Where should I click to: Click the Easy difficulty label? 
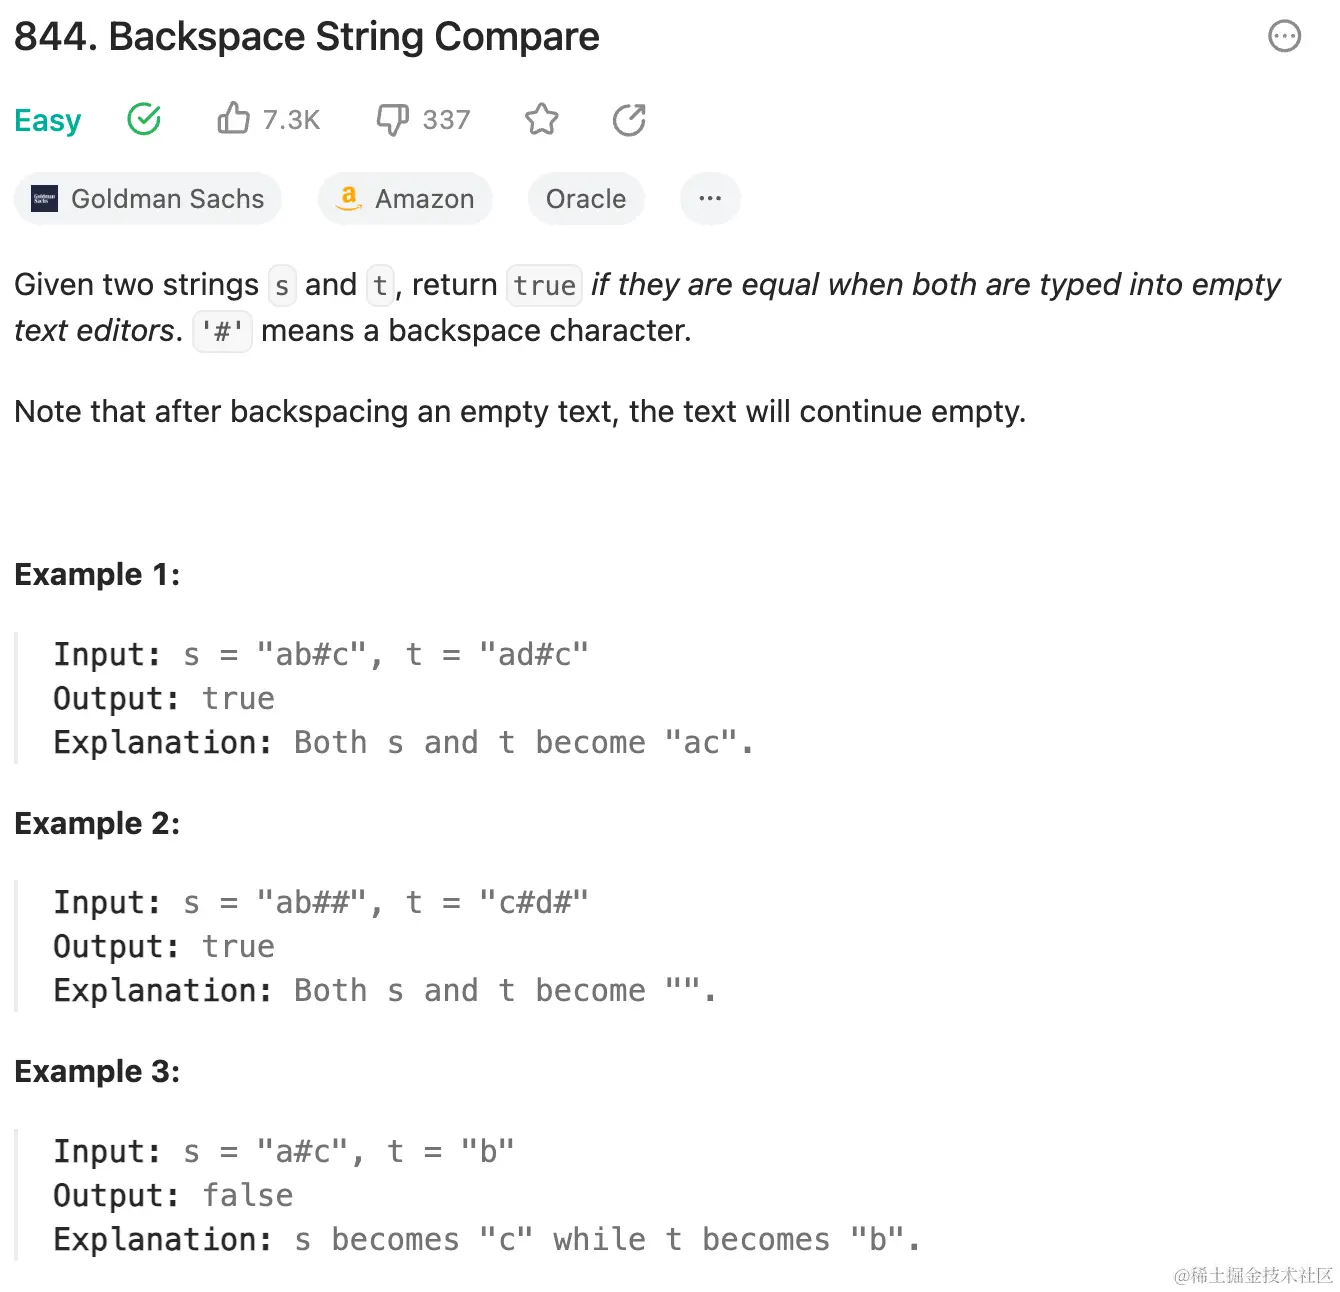tap(48, 121)
